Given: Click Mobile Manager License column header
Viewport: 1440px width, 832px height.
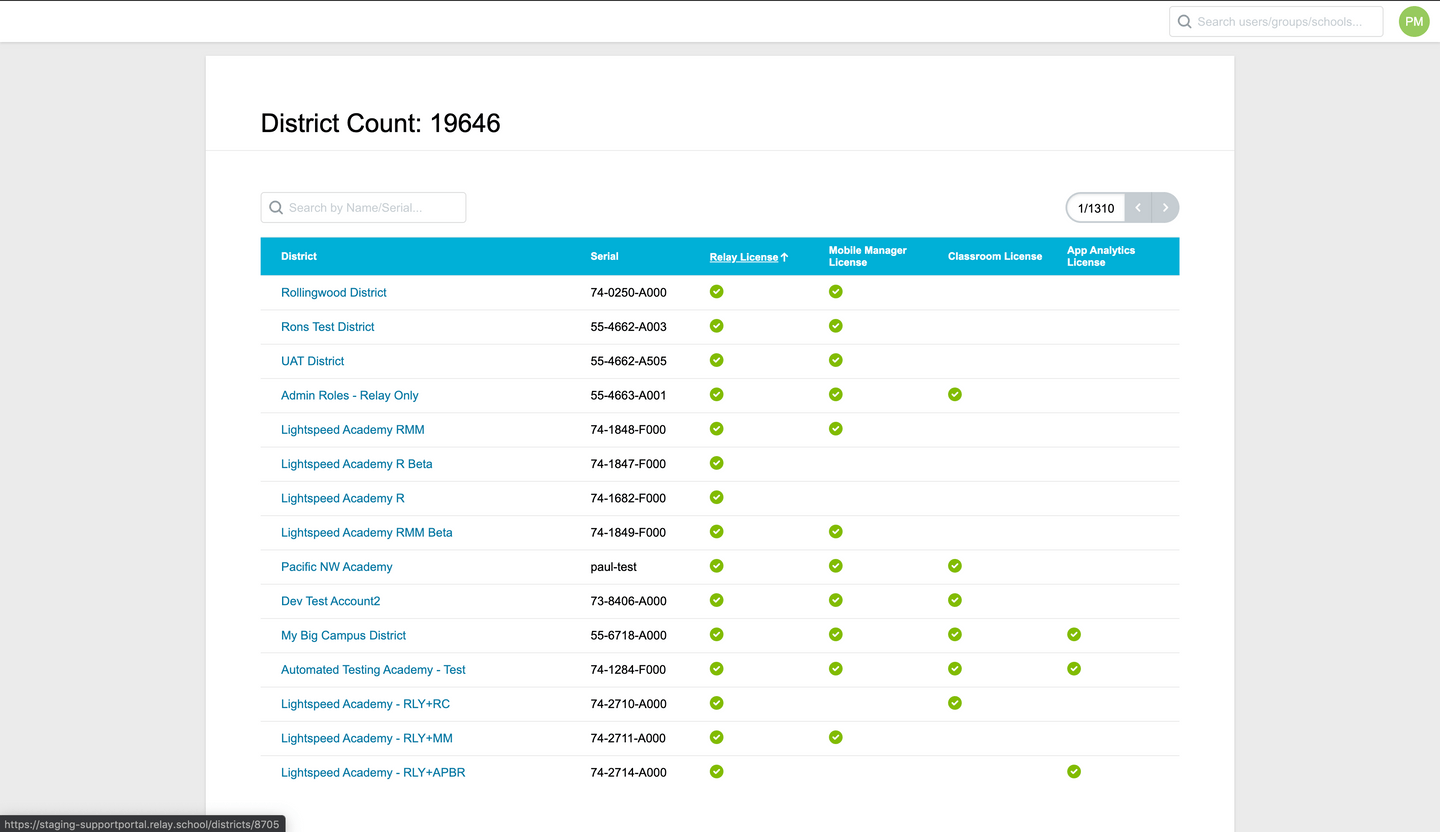Looking at the screenshot, I should pos(867,256).
